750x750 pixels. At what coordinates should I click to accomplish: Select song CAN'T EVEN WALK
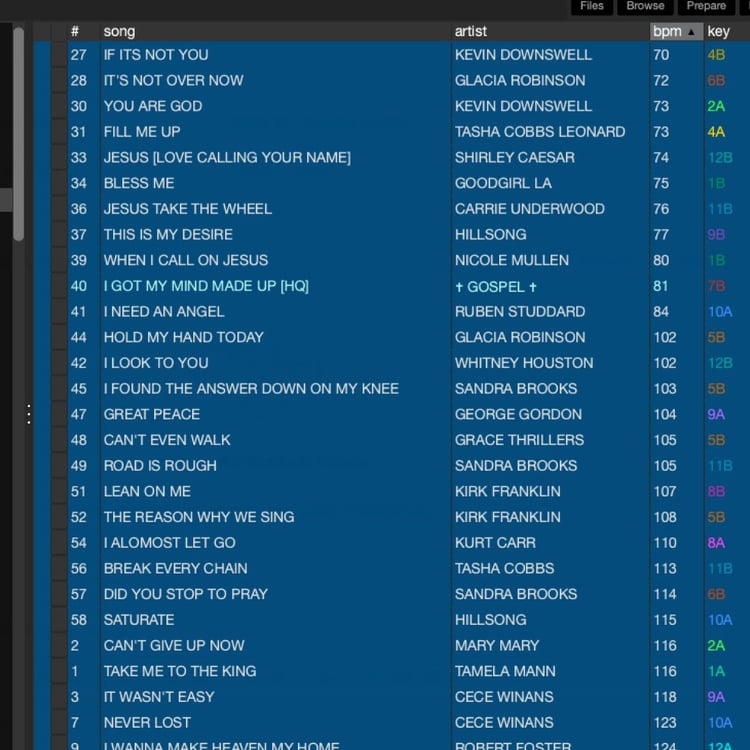(167, 440)
